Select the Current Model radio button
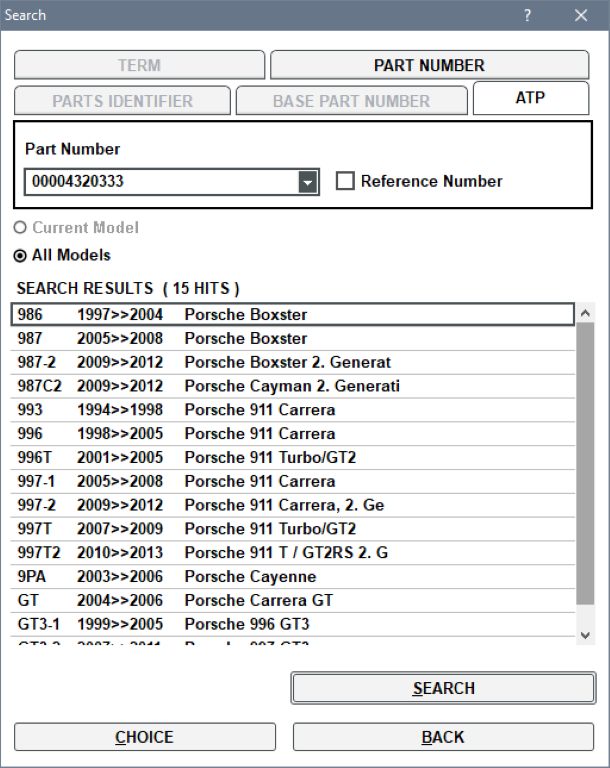 [x=20, y=228]
